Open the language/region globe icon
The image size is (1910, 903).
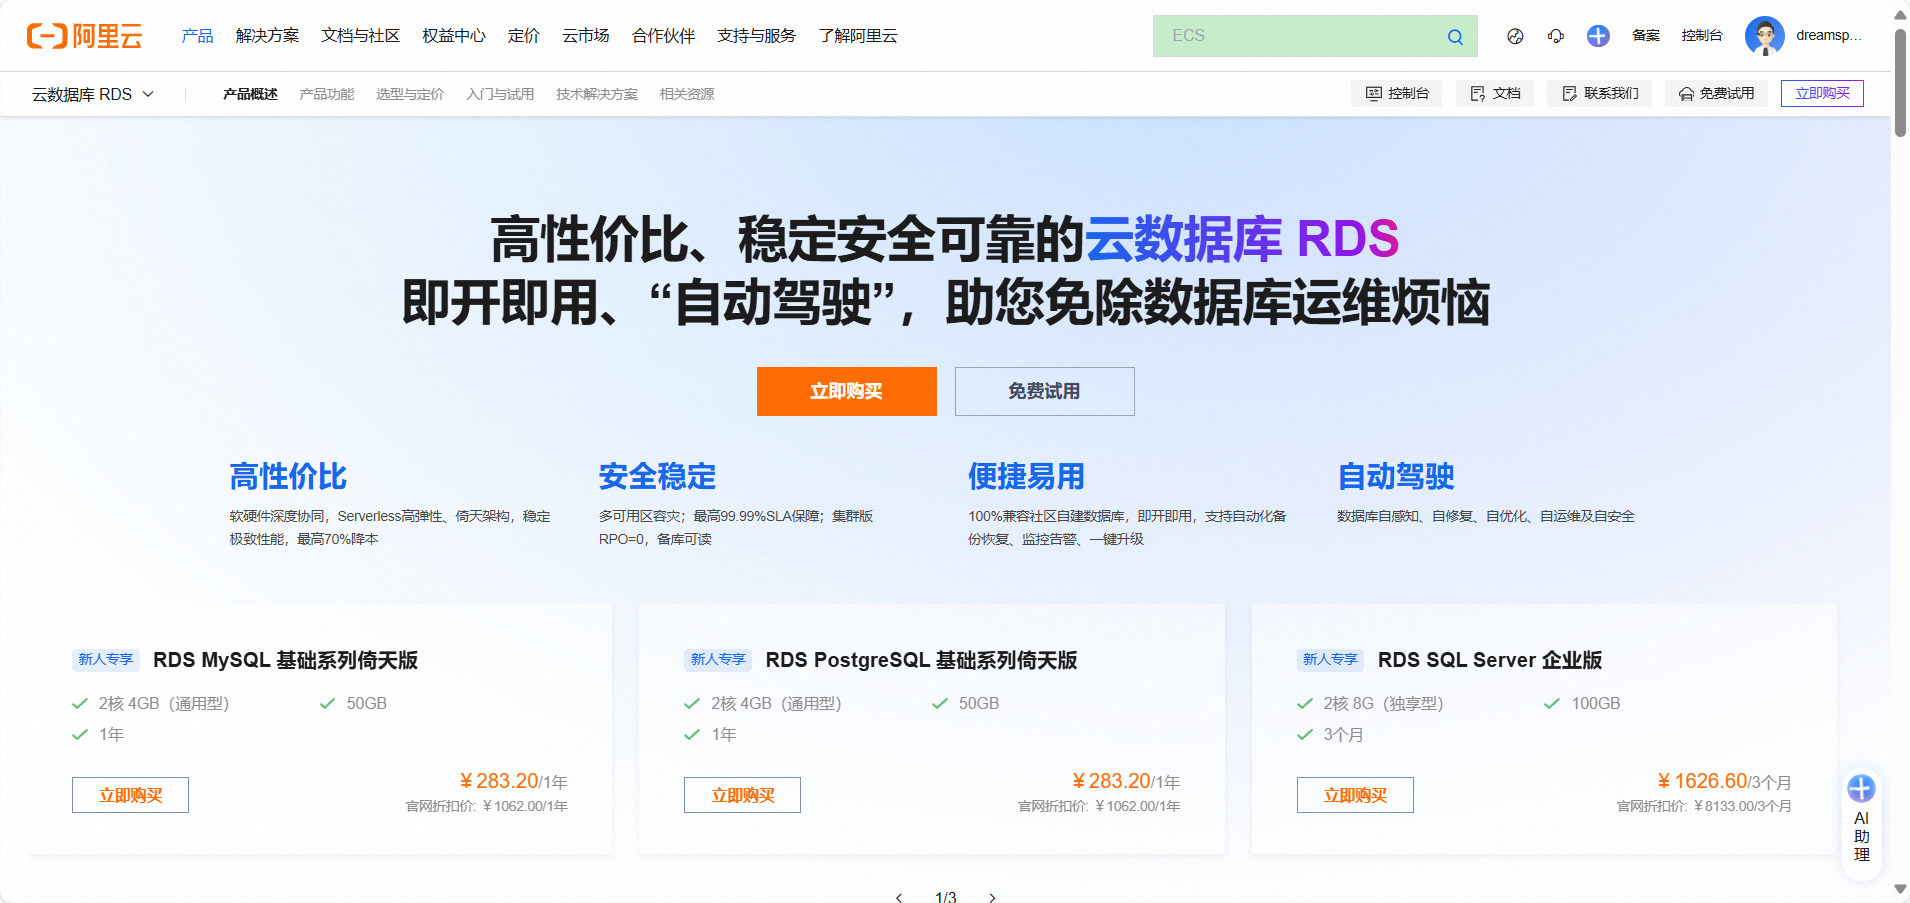1516,36
